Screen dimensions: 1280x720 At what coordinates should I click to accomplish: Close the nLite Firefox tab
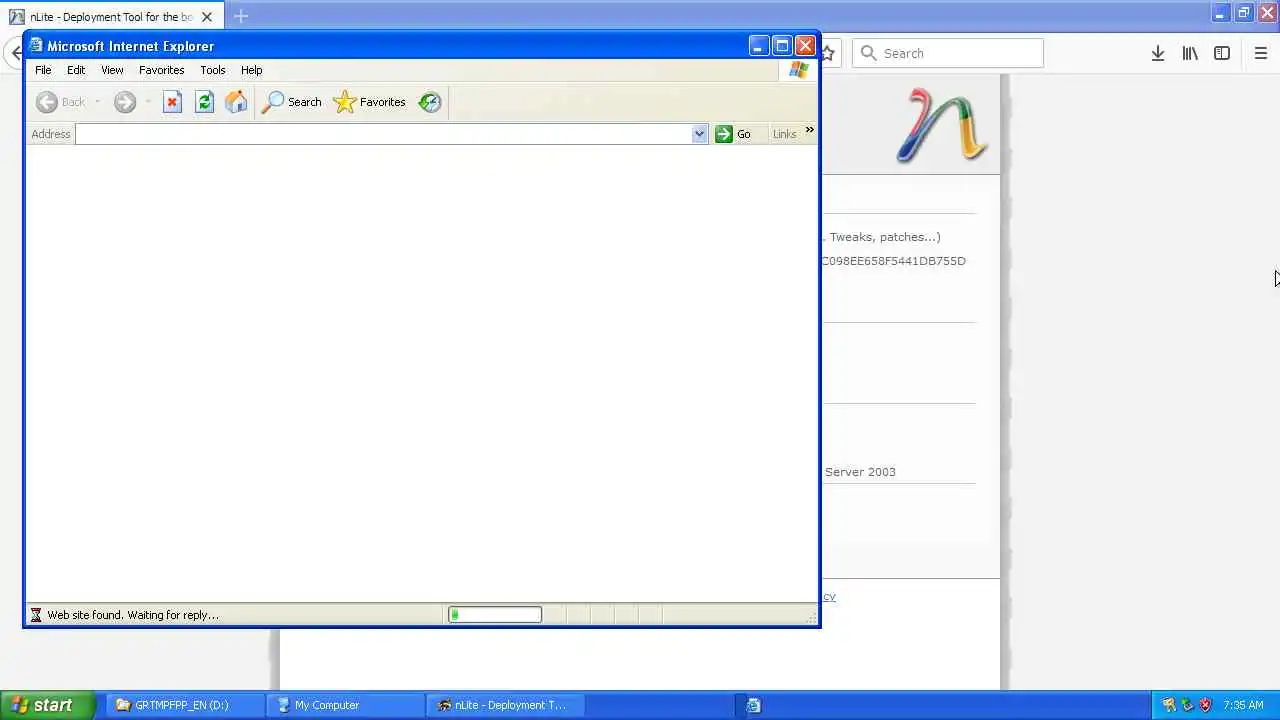(x=207, y=17)
